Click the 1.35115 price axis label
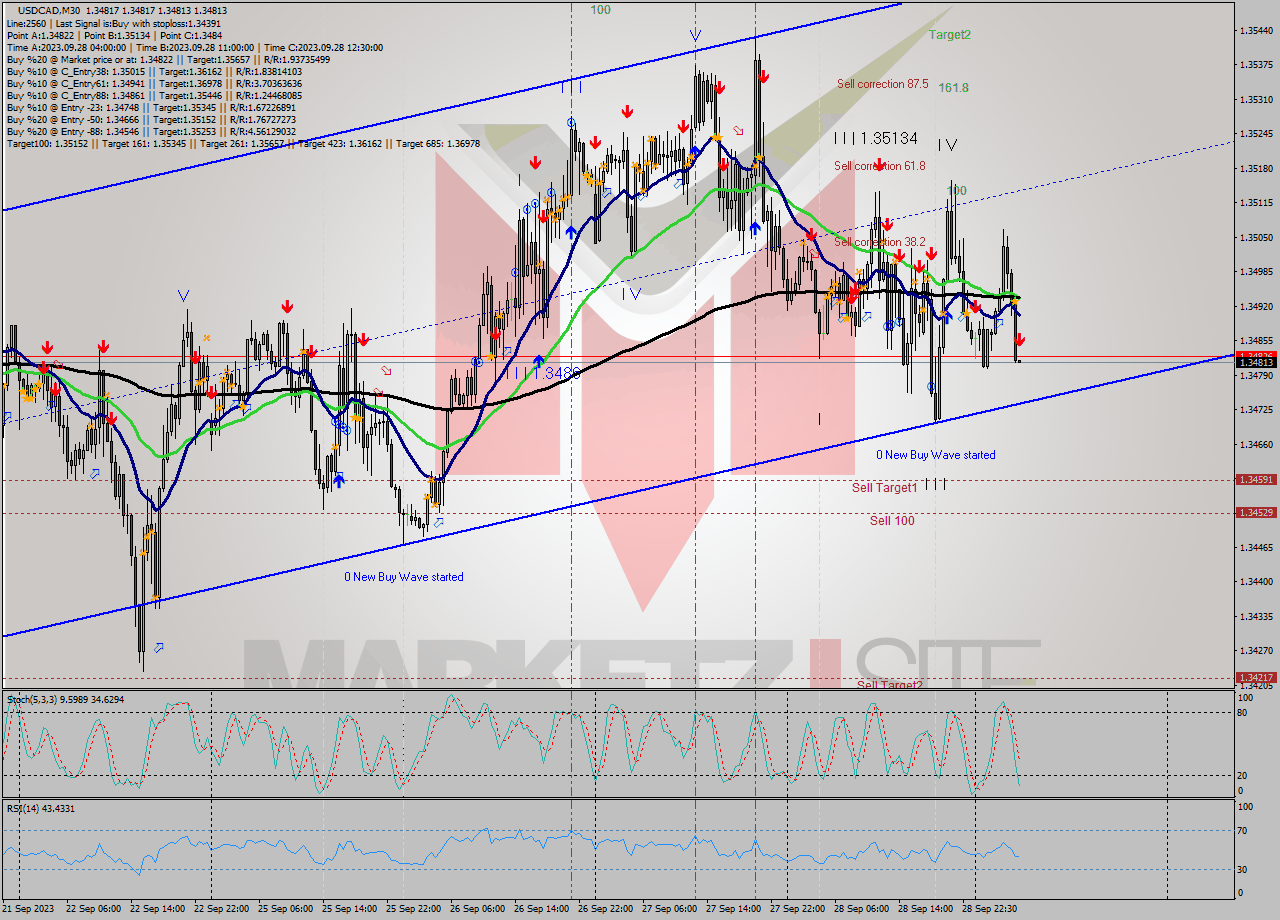Image resolution: width=1280 pixels, height=920 pixels. coord(1256,203)
